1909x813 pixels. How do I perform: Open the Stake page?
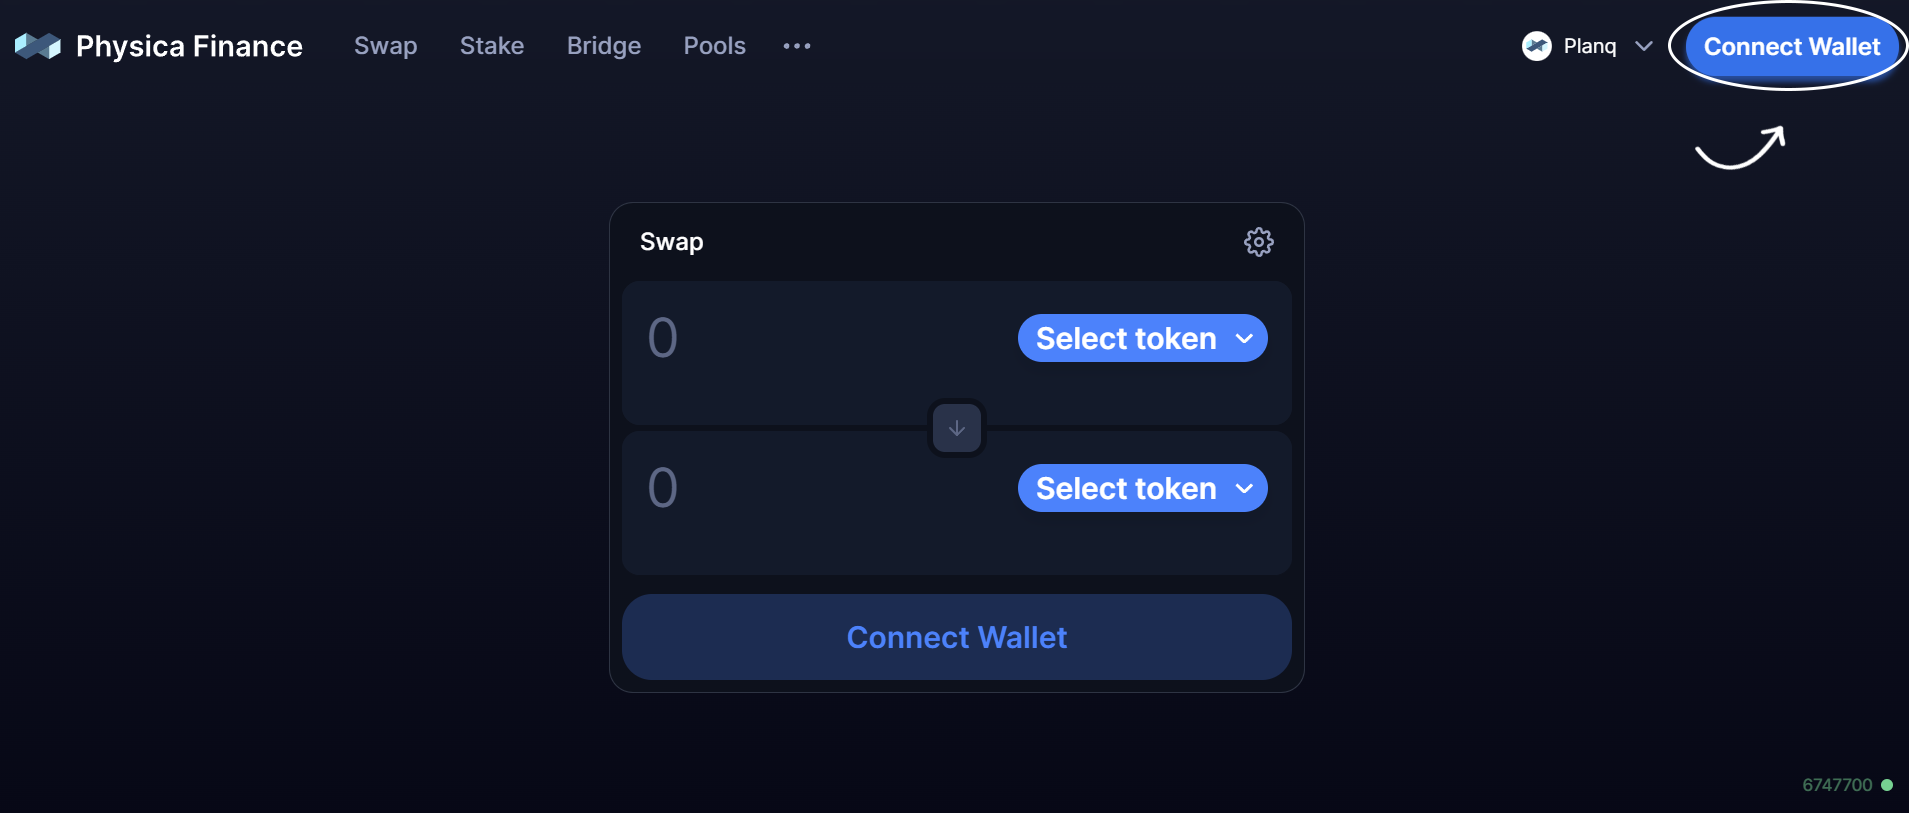point(492,46)
